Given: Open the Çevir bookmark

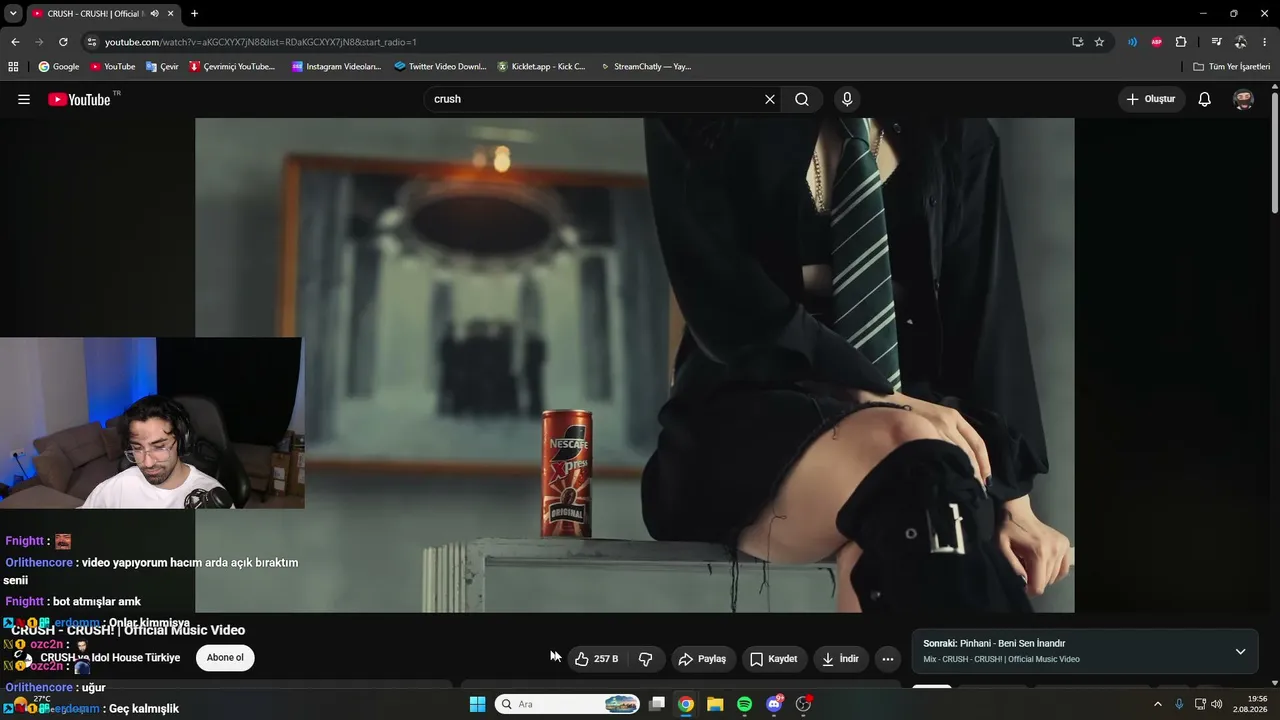Looking at the screenshot, I should click(x=162, y=67).
